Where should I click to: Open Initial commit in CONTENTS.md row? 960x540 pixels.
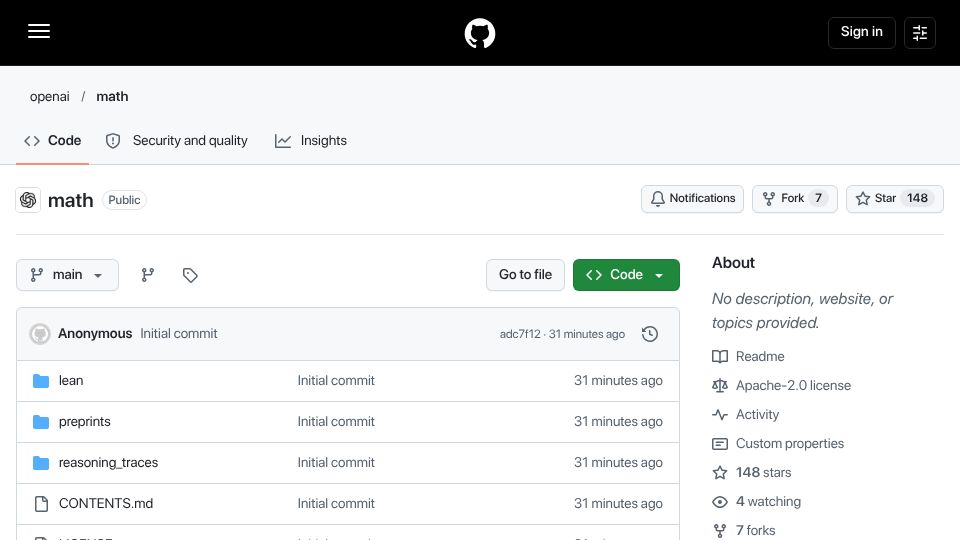(336, 504)
